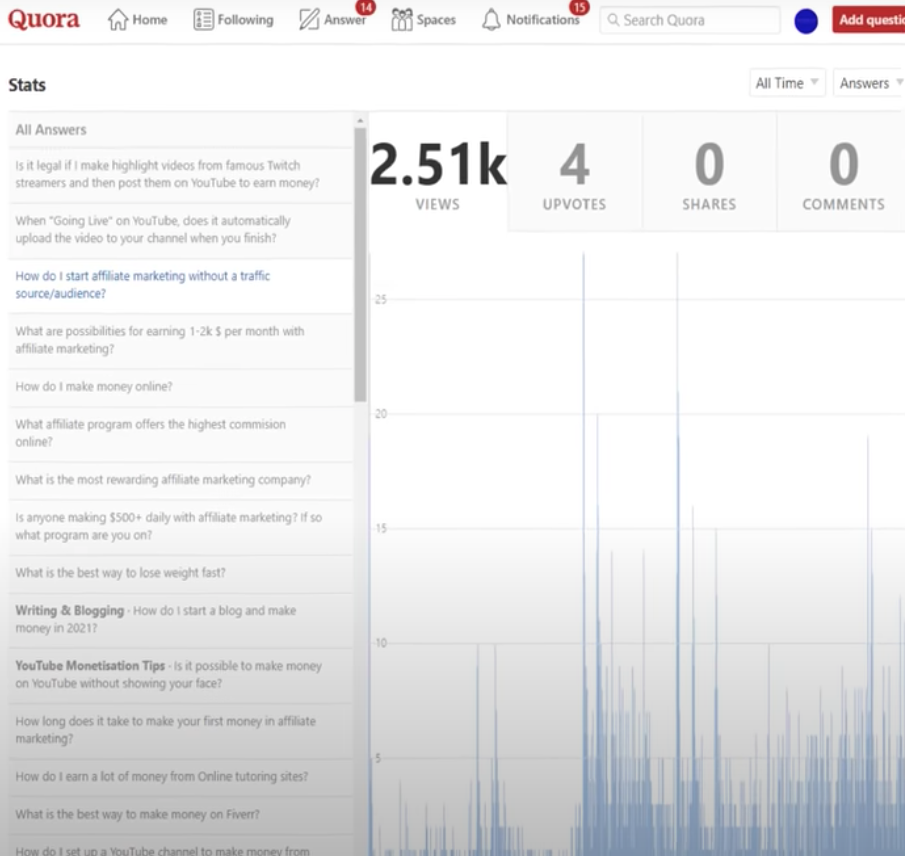
Task: Select the Upvotes stat tab
Action: click(x=575, y=173)
